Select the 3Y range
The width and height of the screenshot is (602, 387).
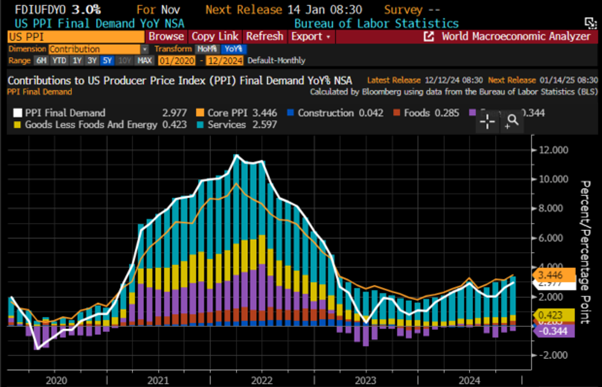pos(92,61)
